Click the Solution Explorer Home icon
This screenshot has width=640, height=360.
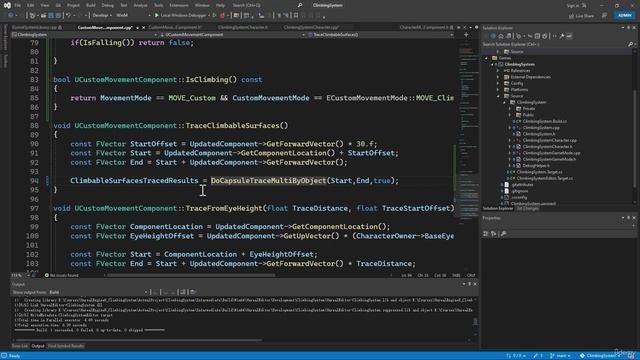point(501,36)
